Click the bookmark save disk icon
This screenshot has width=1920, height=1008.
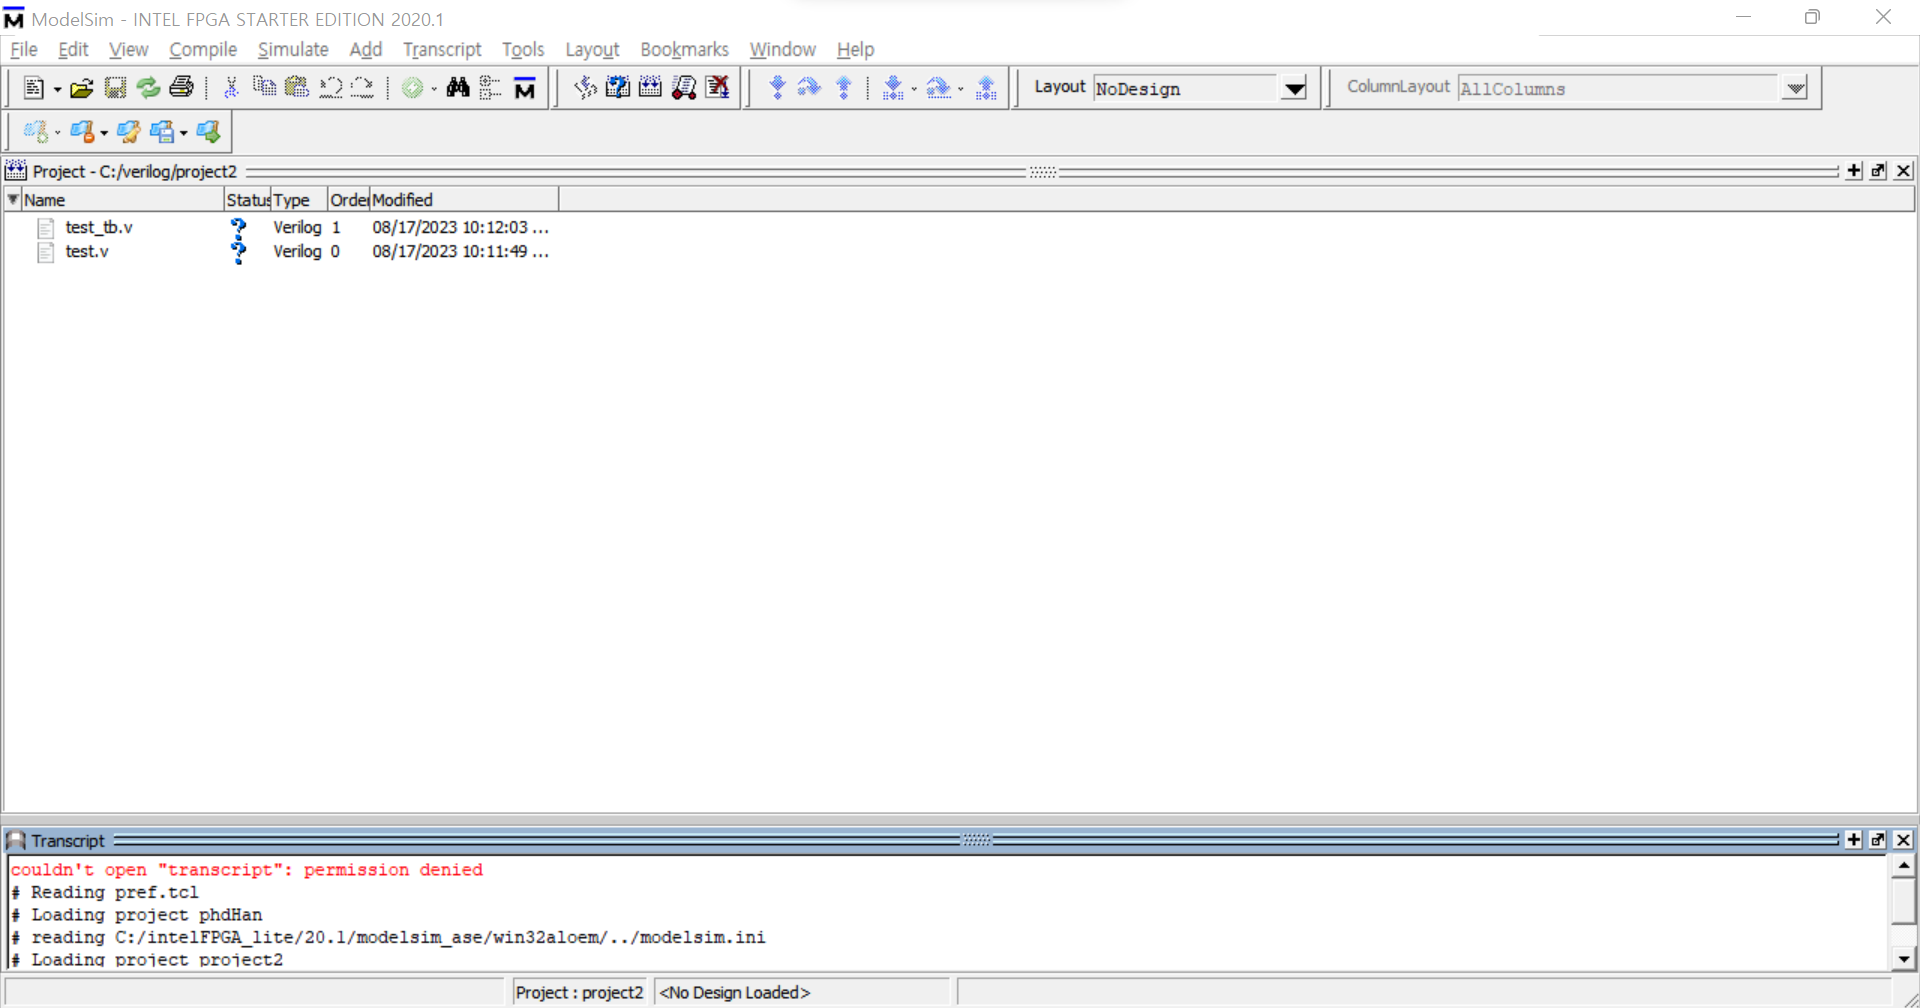162,131
